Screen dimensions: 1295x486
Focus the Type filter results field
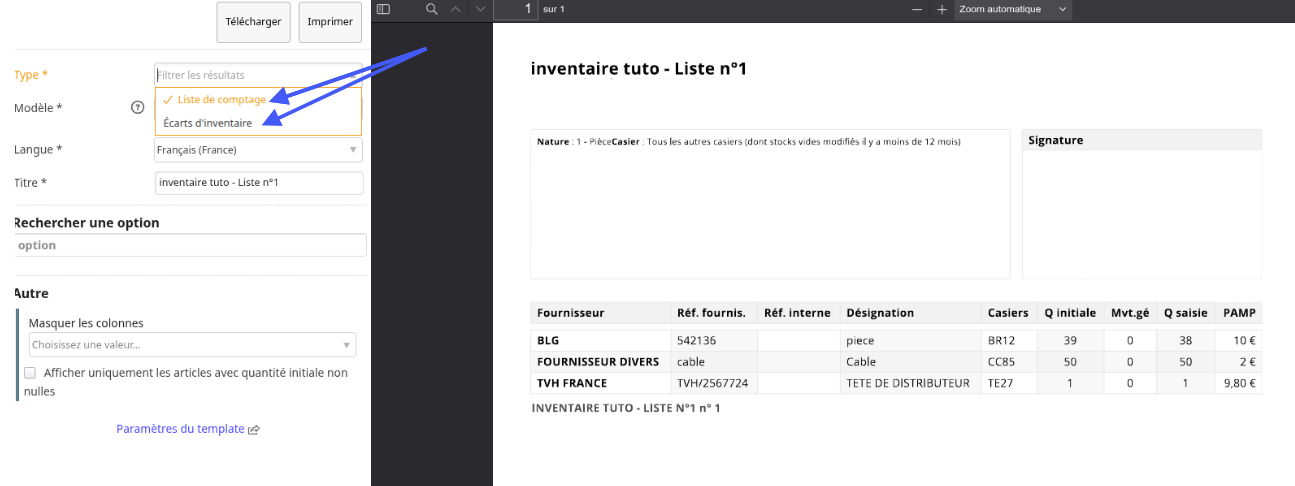pyautogui.click(x=258, y=75)
